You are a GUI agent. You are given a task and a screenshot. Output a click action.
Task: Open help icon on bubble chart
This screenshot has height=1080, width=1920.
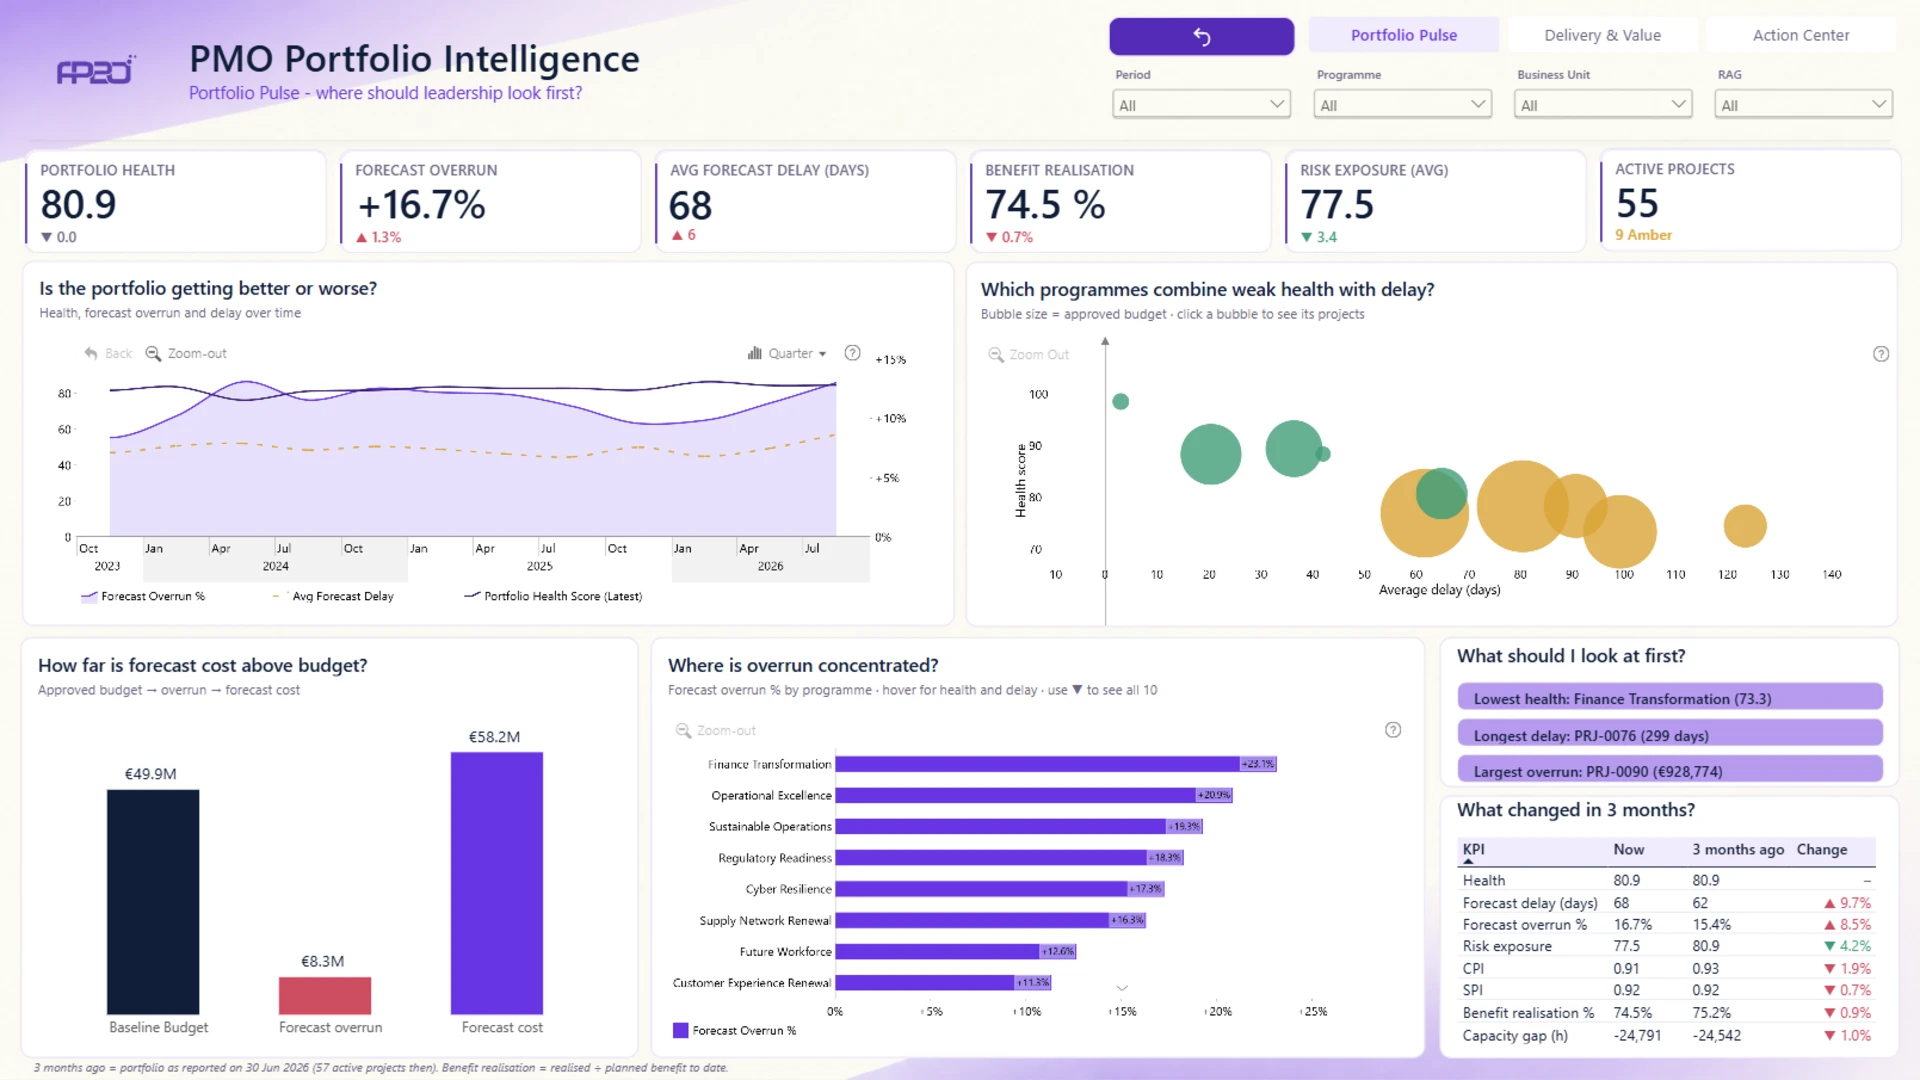pos(1881,354)
